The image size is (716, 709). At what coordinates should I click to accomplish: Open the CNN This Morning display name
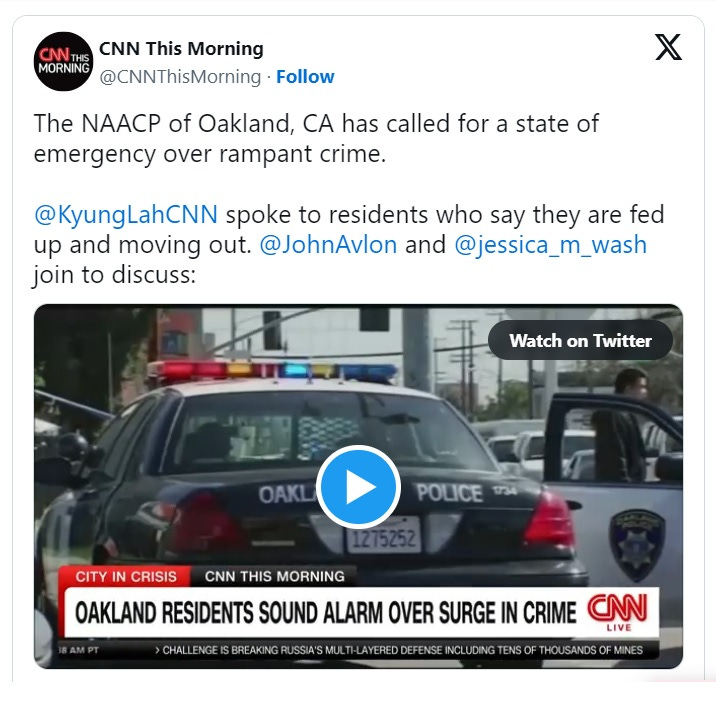coord(181,48)
